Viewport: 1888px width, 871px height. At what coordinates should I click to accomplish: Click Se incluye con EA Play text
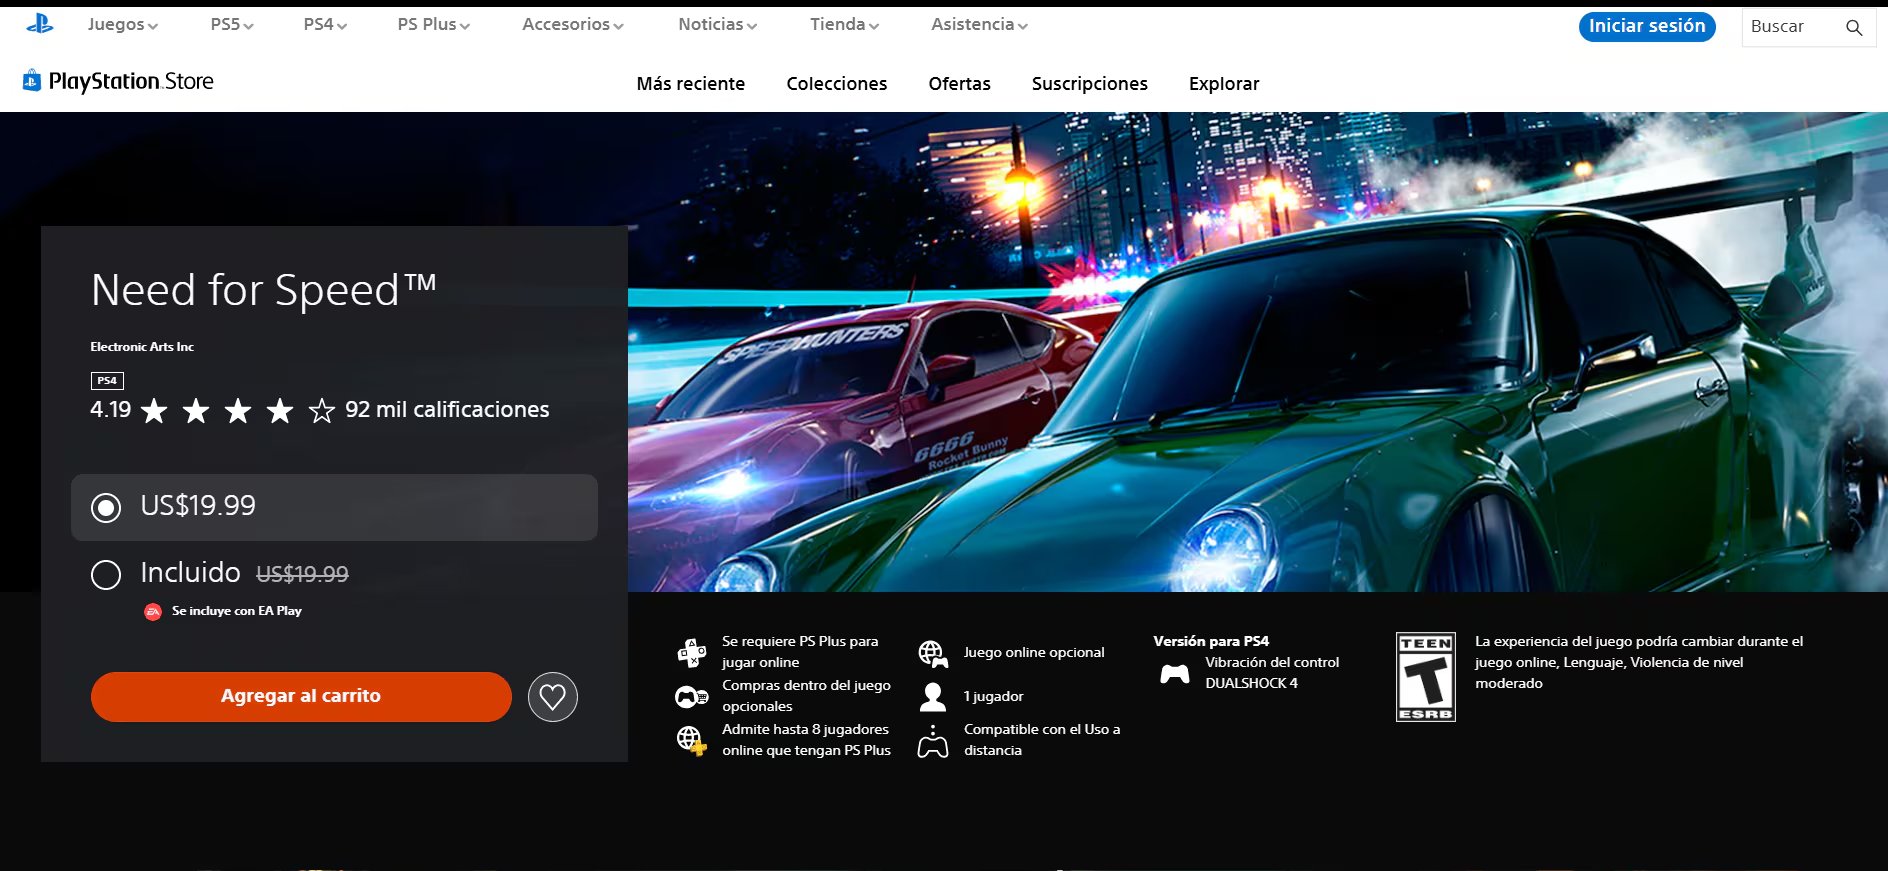(237, 611)
